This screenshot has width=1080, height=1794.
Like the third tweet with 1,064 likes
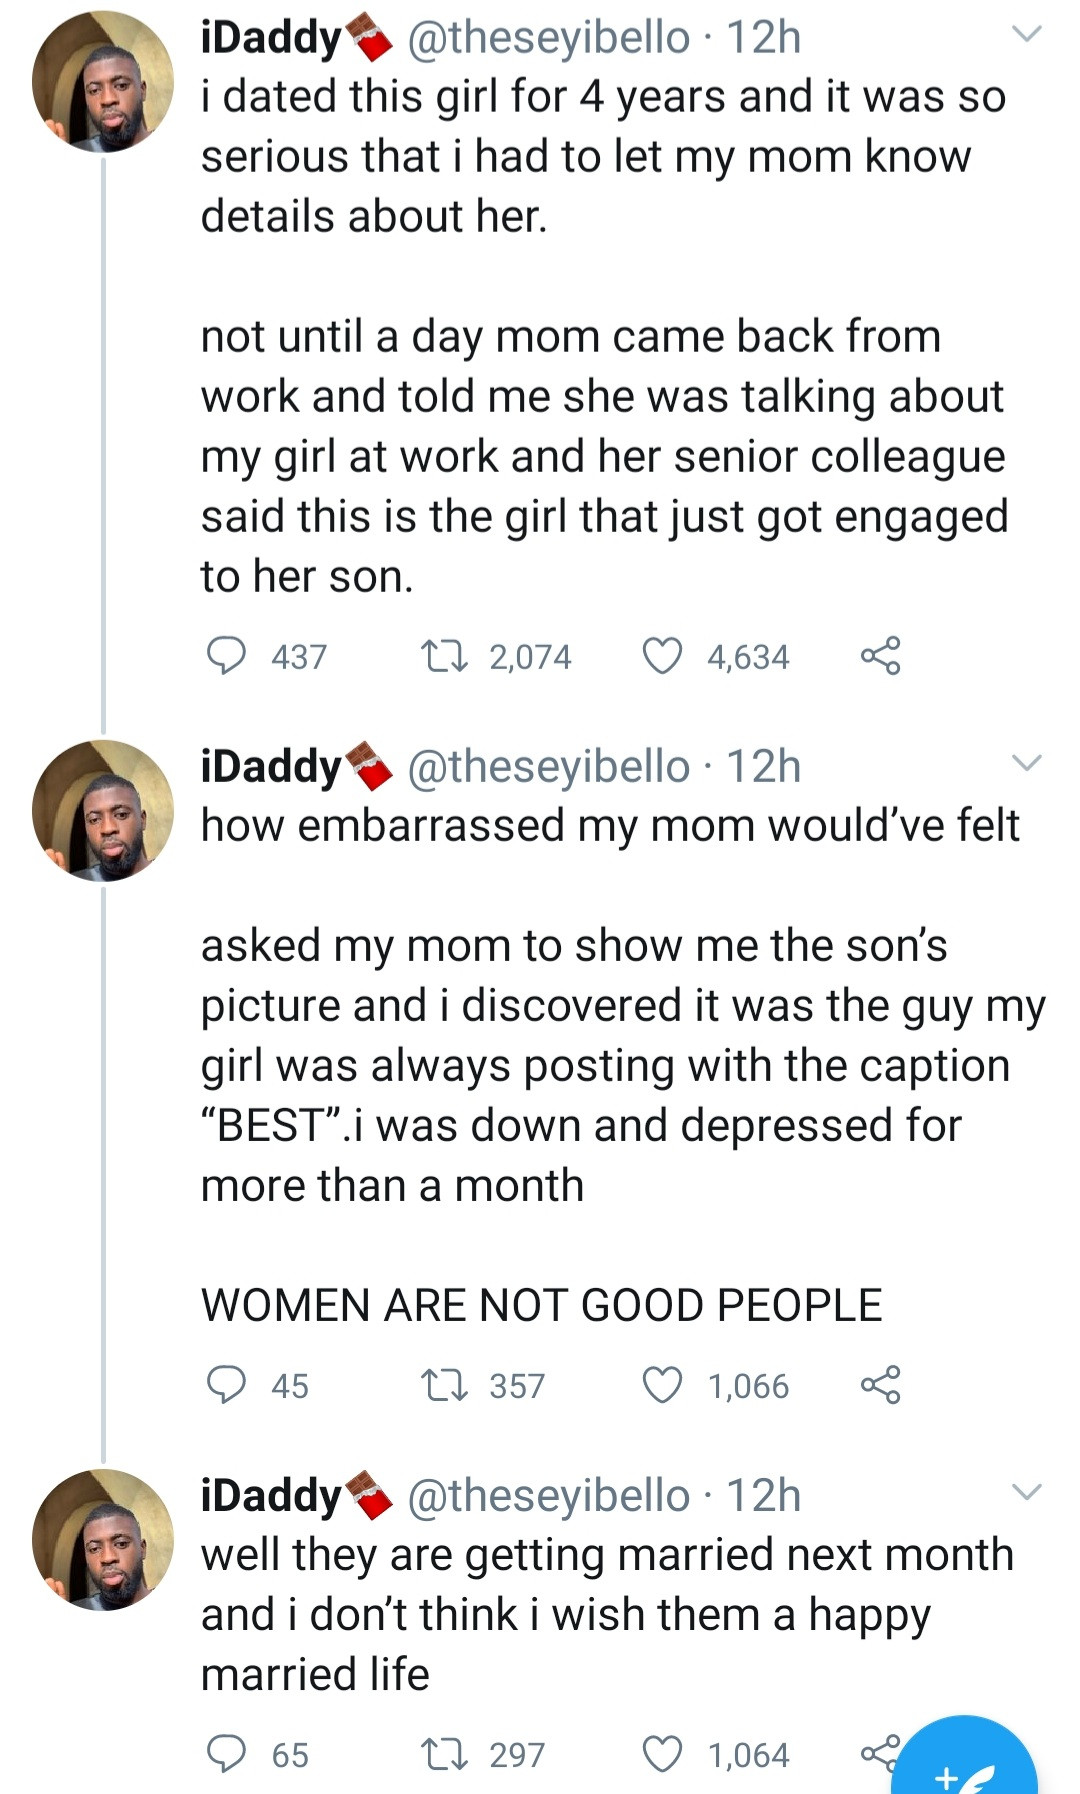tap(661, 1754)
